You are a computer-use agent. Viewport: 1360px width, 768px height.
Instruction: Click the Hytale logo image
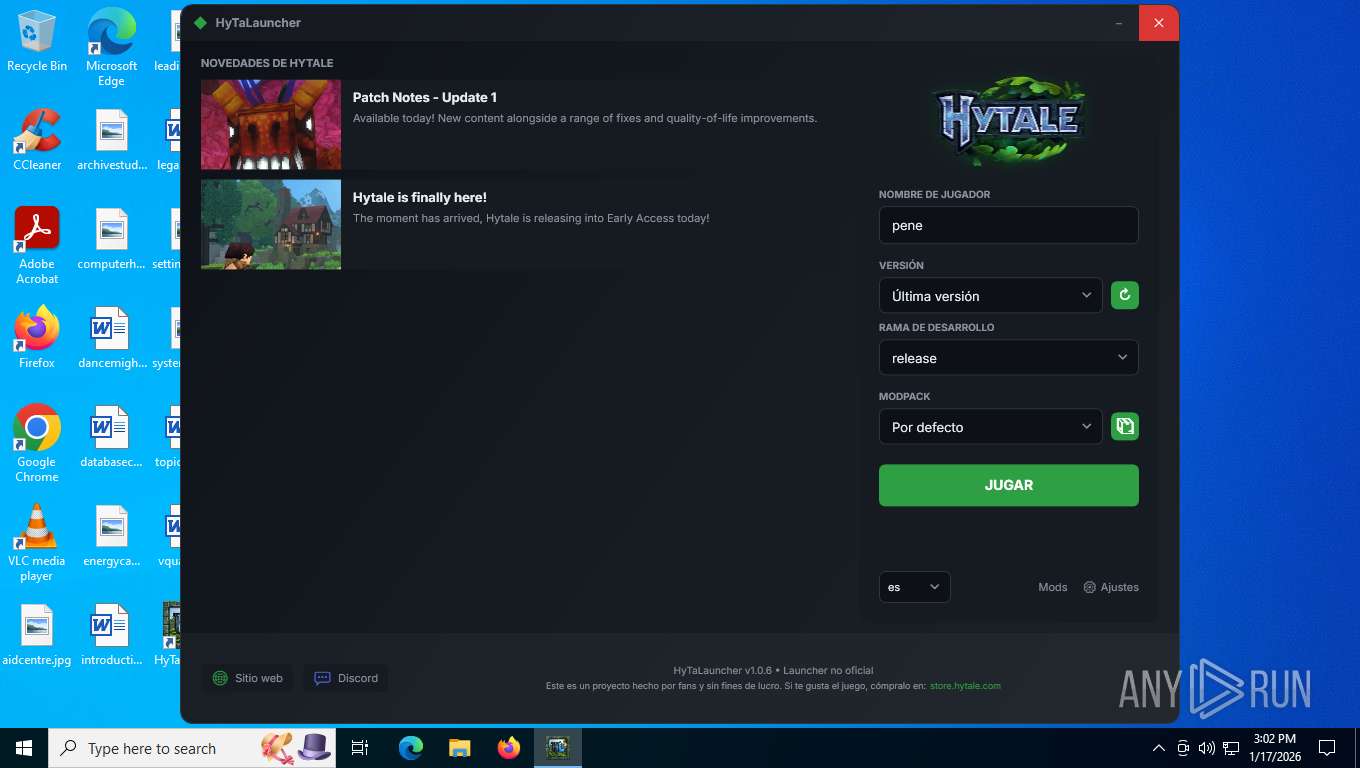tap(1008, 120)
